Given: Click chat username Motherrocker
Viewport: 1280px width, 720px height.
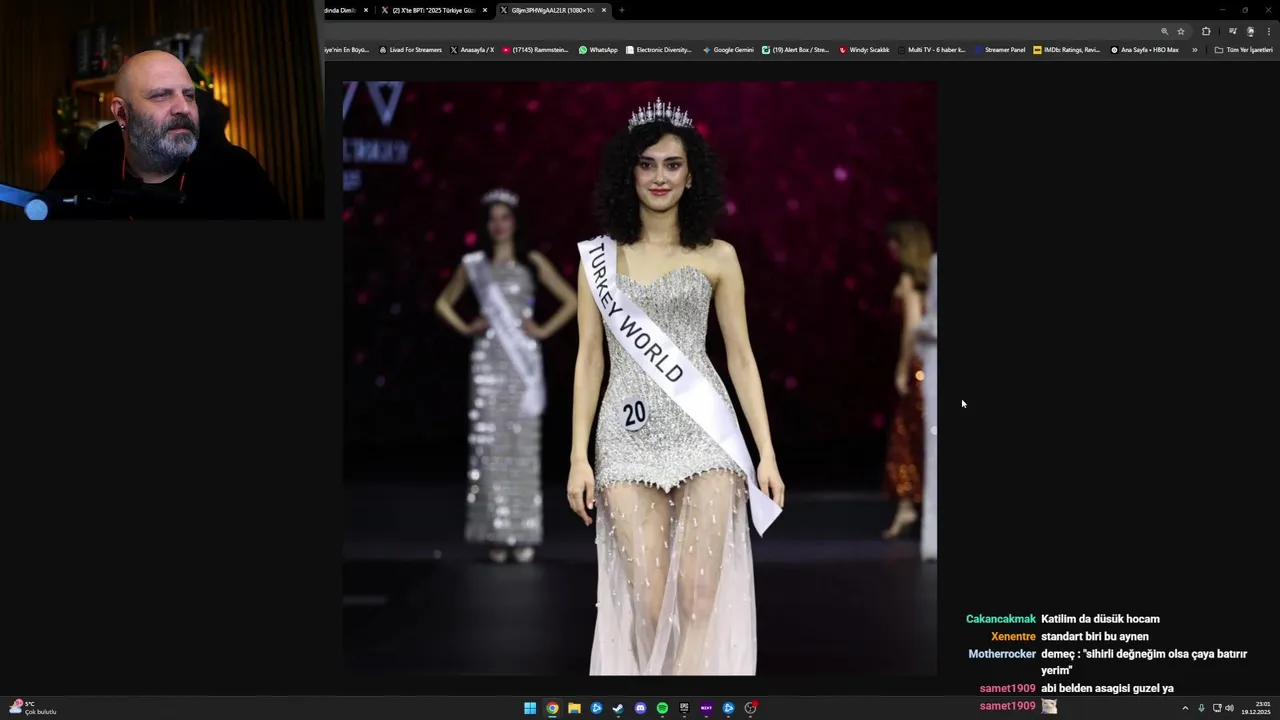Looking at the screenshot, I should tap(1002, 654).
